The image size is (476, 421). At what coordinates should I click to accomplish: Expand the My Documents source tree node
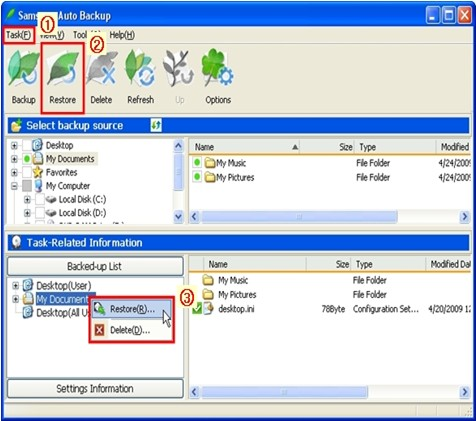pyautogui.click(x=14, y=159)
